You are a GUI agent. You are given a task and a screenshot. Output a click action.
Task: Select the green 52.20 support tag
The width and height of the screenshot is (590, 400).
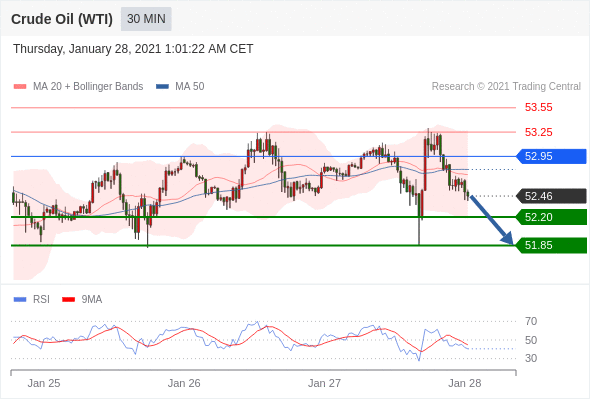tap(551, 217)
